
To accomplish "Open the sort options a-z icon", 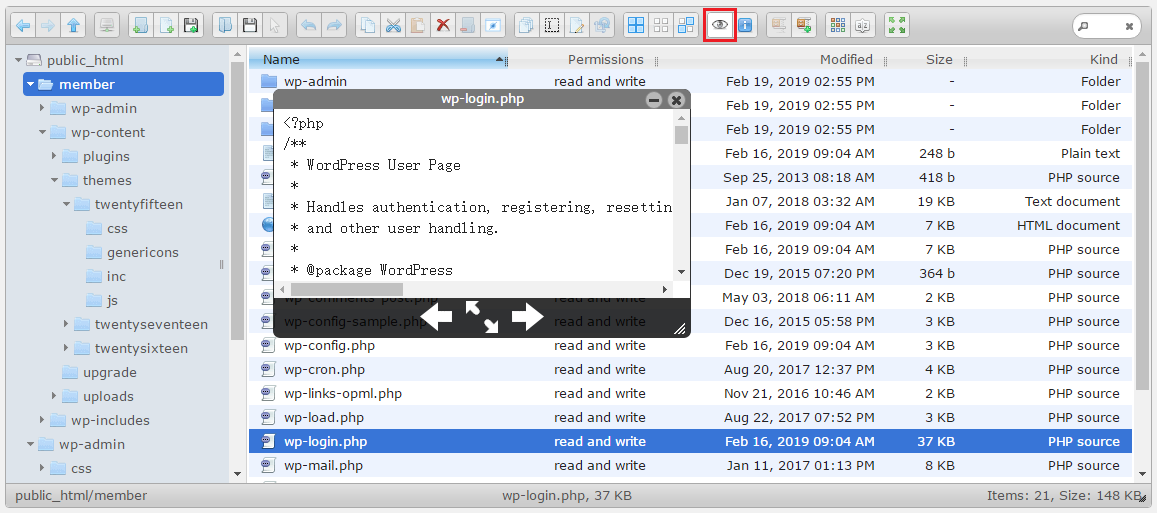I will tap(863, 25).
